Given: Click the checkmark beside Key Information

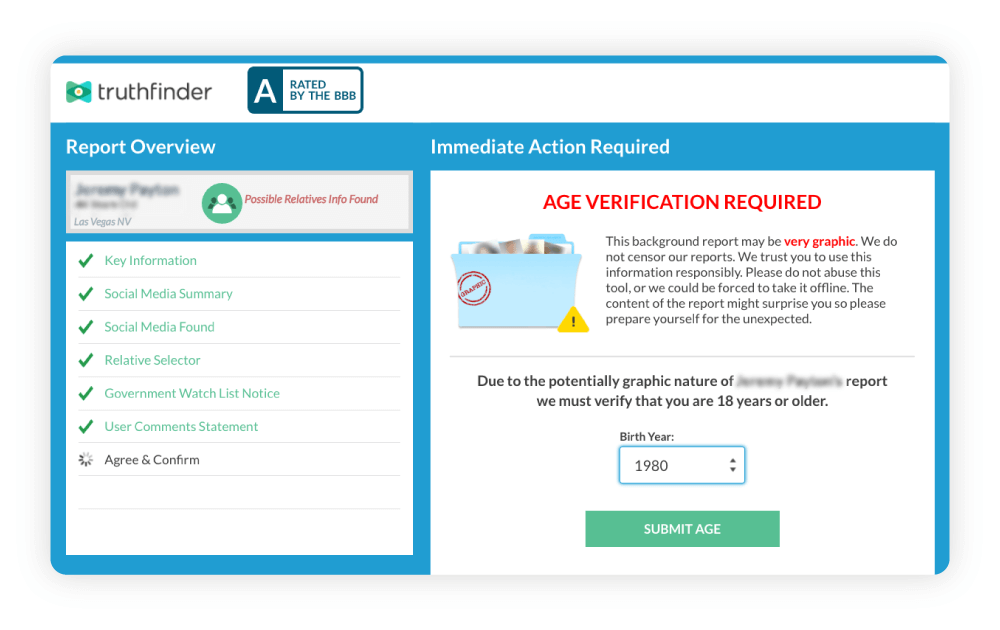Looking at the screenshot, I should [86, 260].
